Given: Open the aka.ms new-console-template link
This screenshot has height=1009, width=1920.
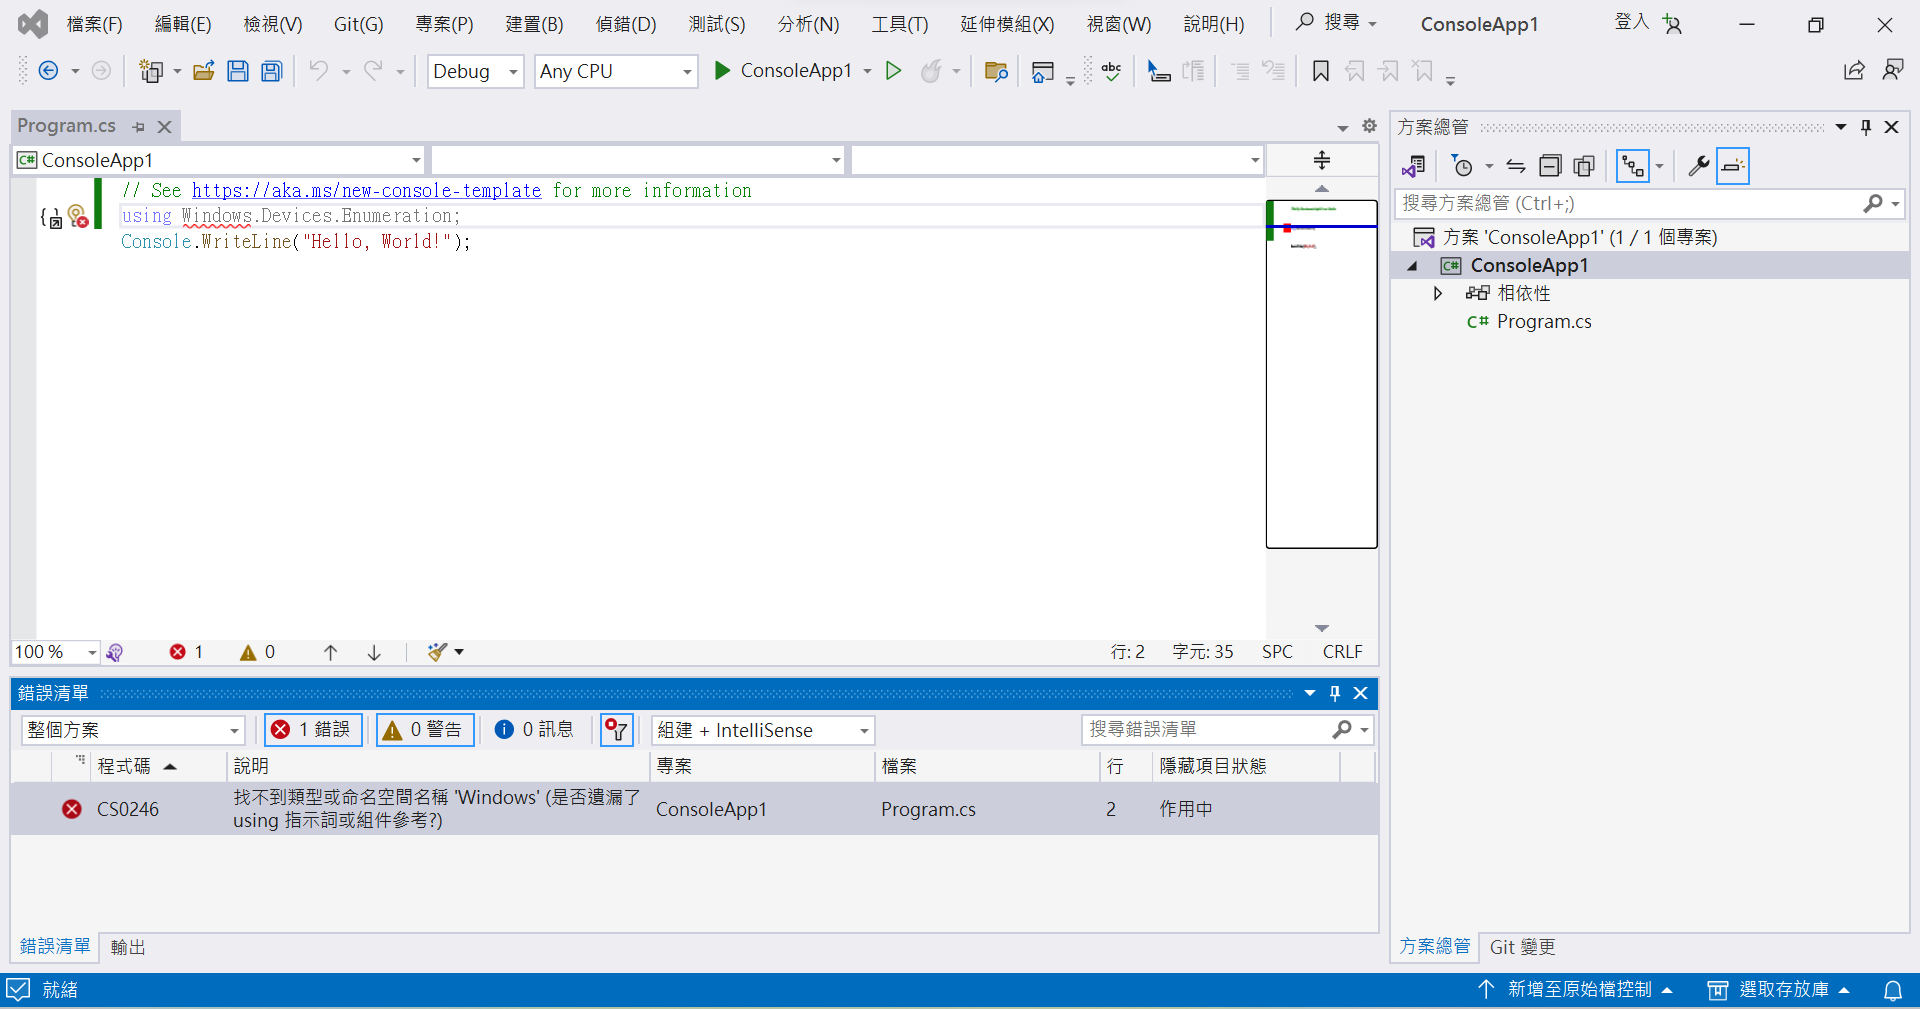Looking at the screenshot, I should 366,191.
